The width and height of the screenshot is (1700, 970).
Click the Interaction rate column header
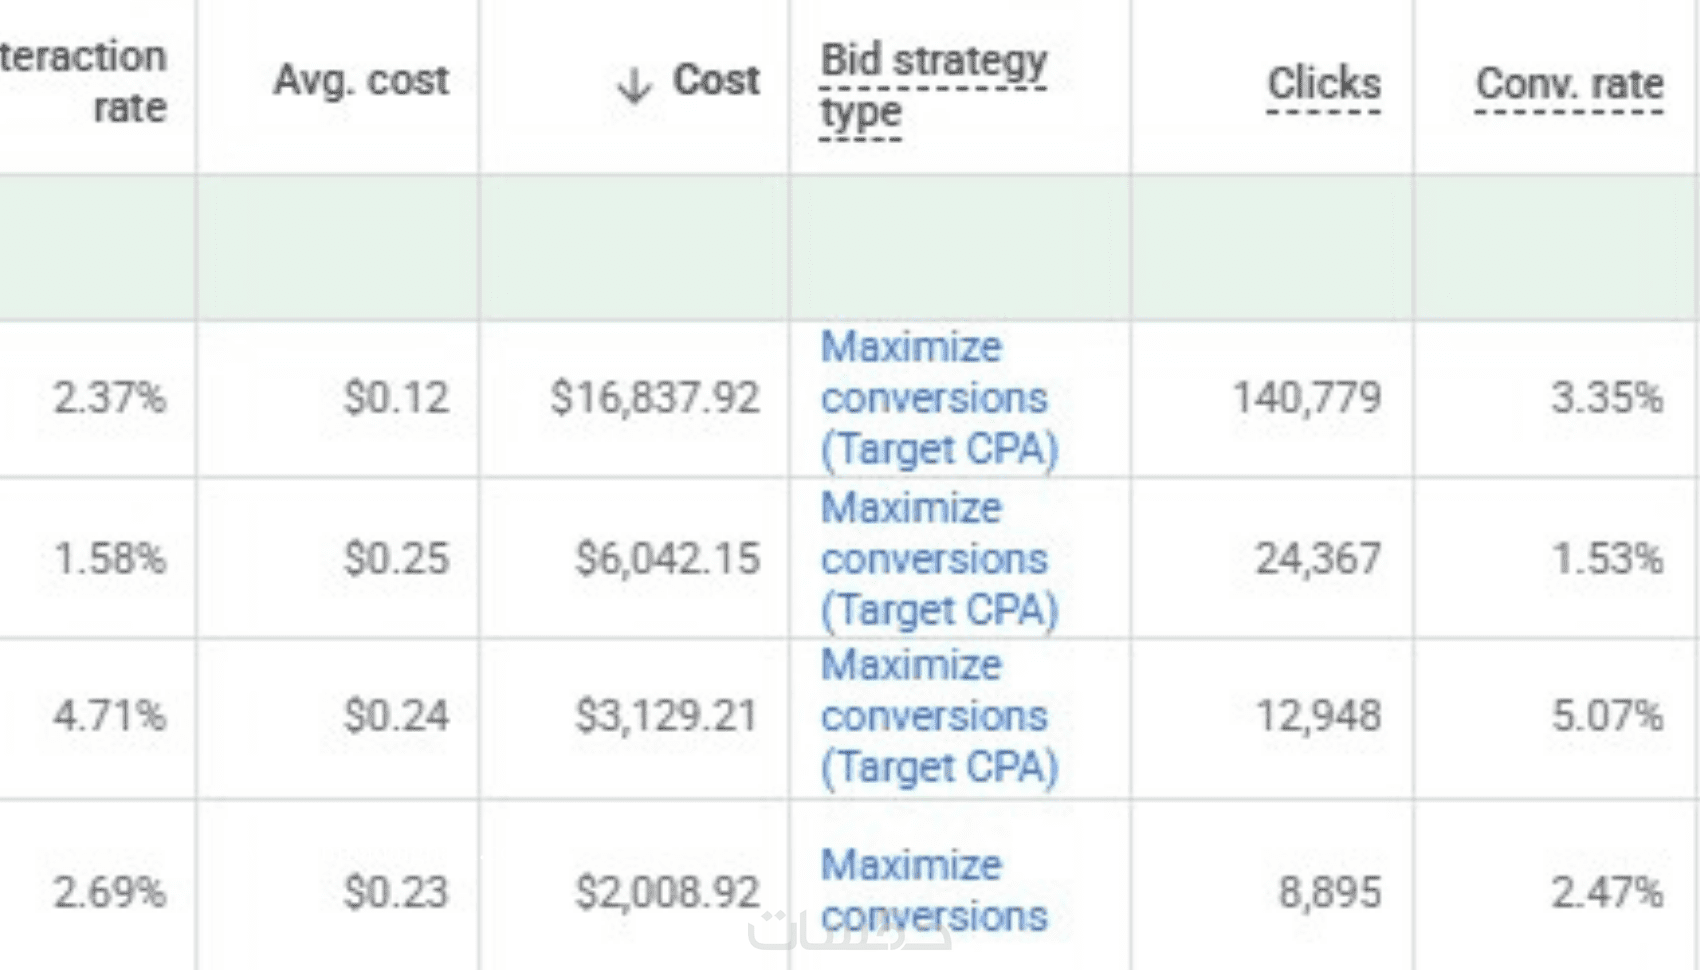(x=85, y=82)
